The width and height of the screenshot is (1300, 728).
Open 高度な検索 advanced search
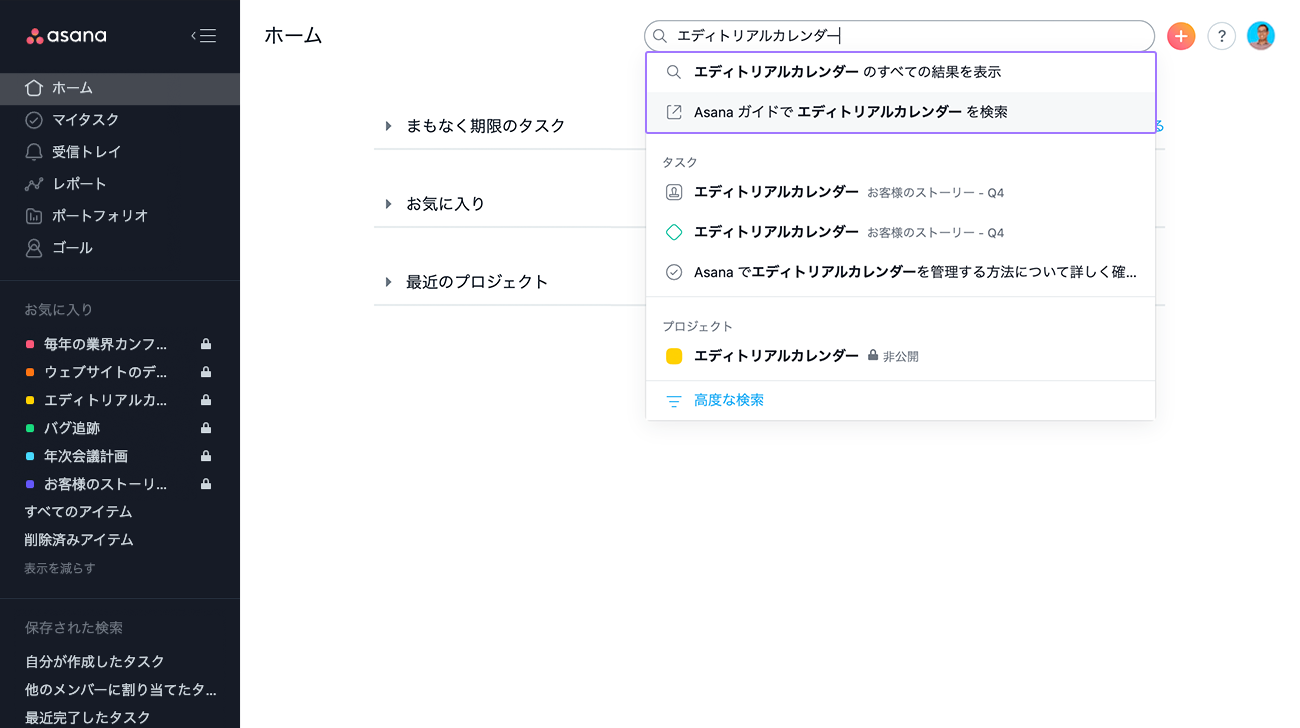click(729, 400)
